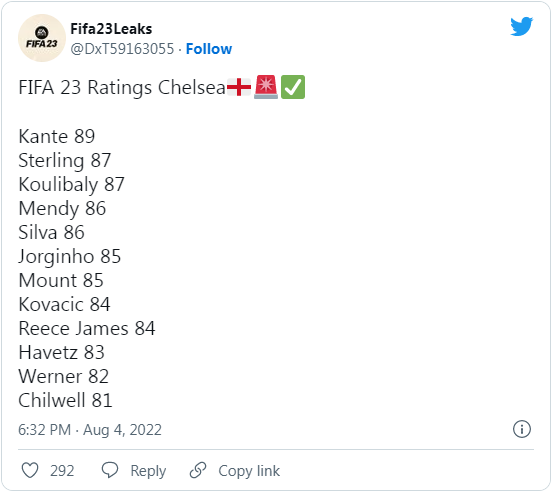The image size is (552, 492).
Task: Click the Kante 89 rating line
Action: tap(57, 136)
